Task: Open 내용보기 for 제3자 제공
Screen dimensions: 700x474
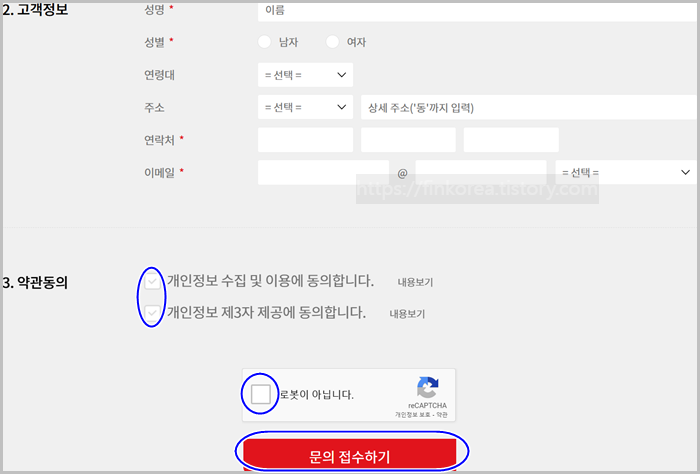Action: 407,314
